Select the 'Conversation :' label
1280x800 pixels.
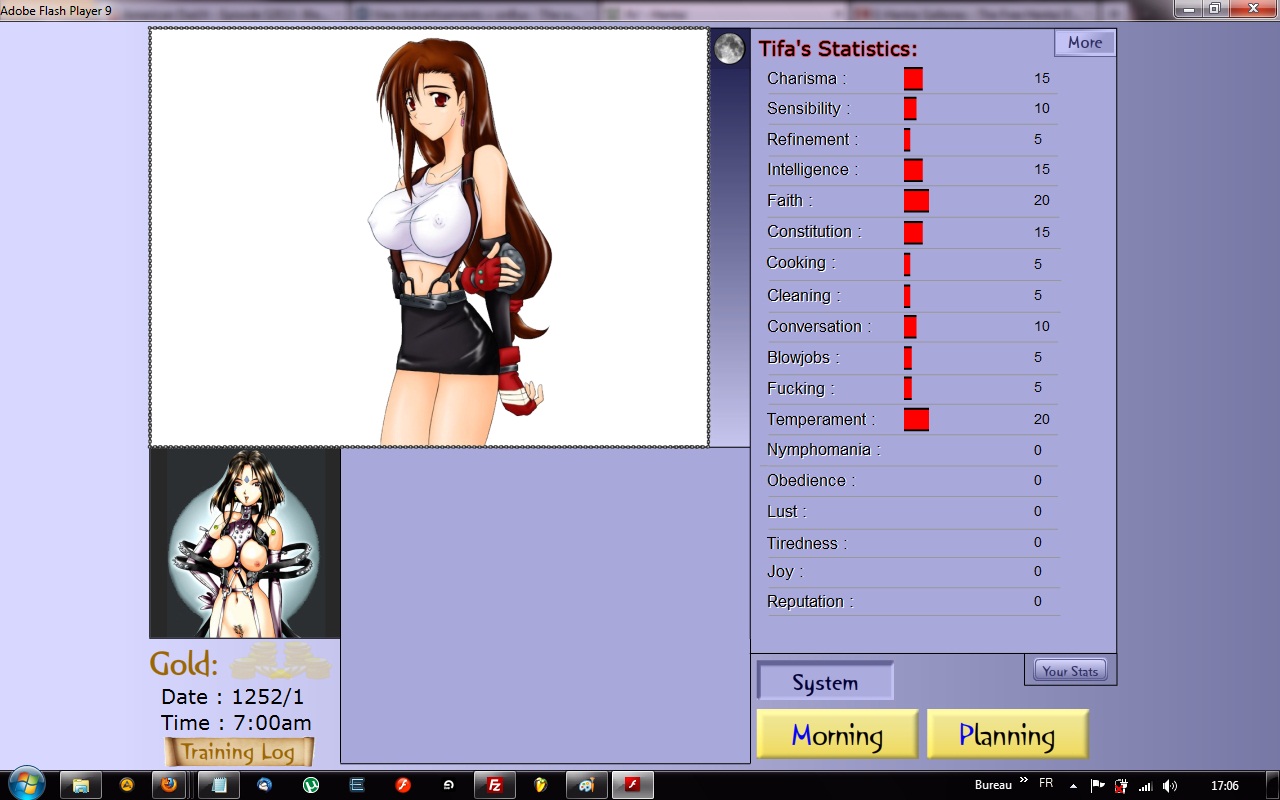[x=819, y=326]
